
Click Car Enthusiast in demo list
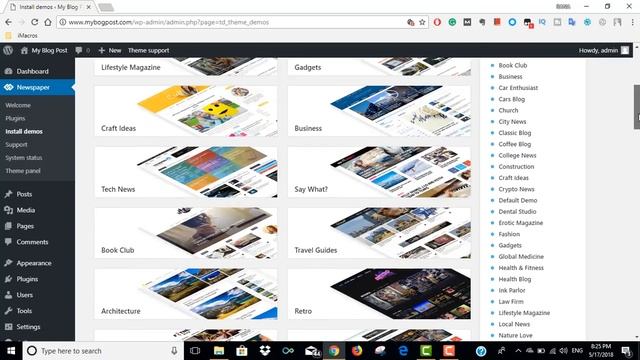pos(518,88)
